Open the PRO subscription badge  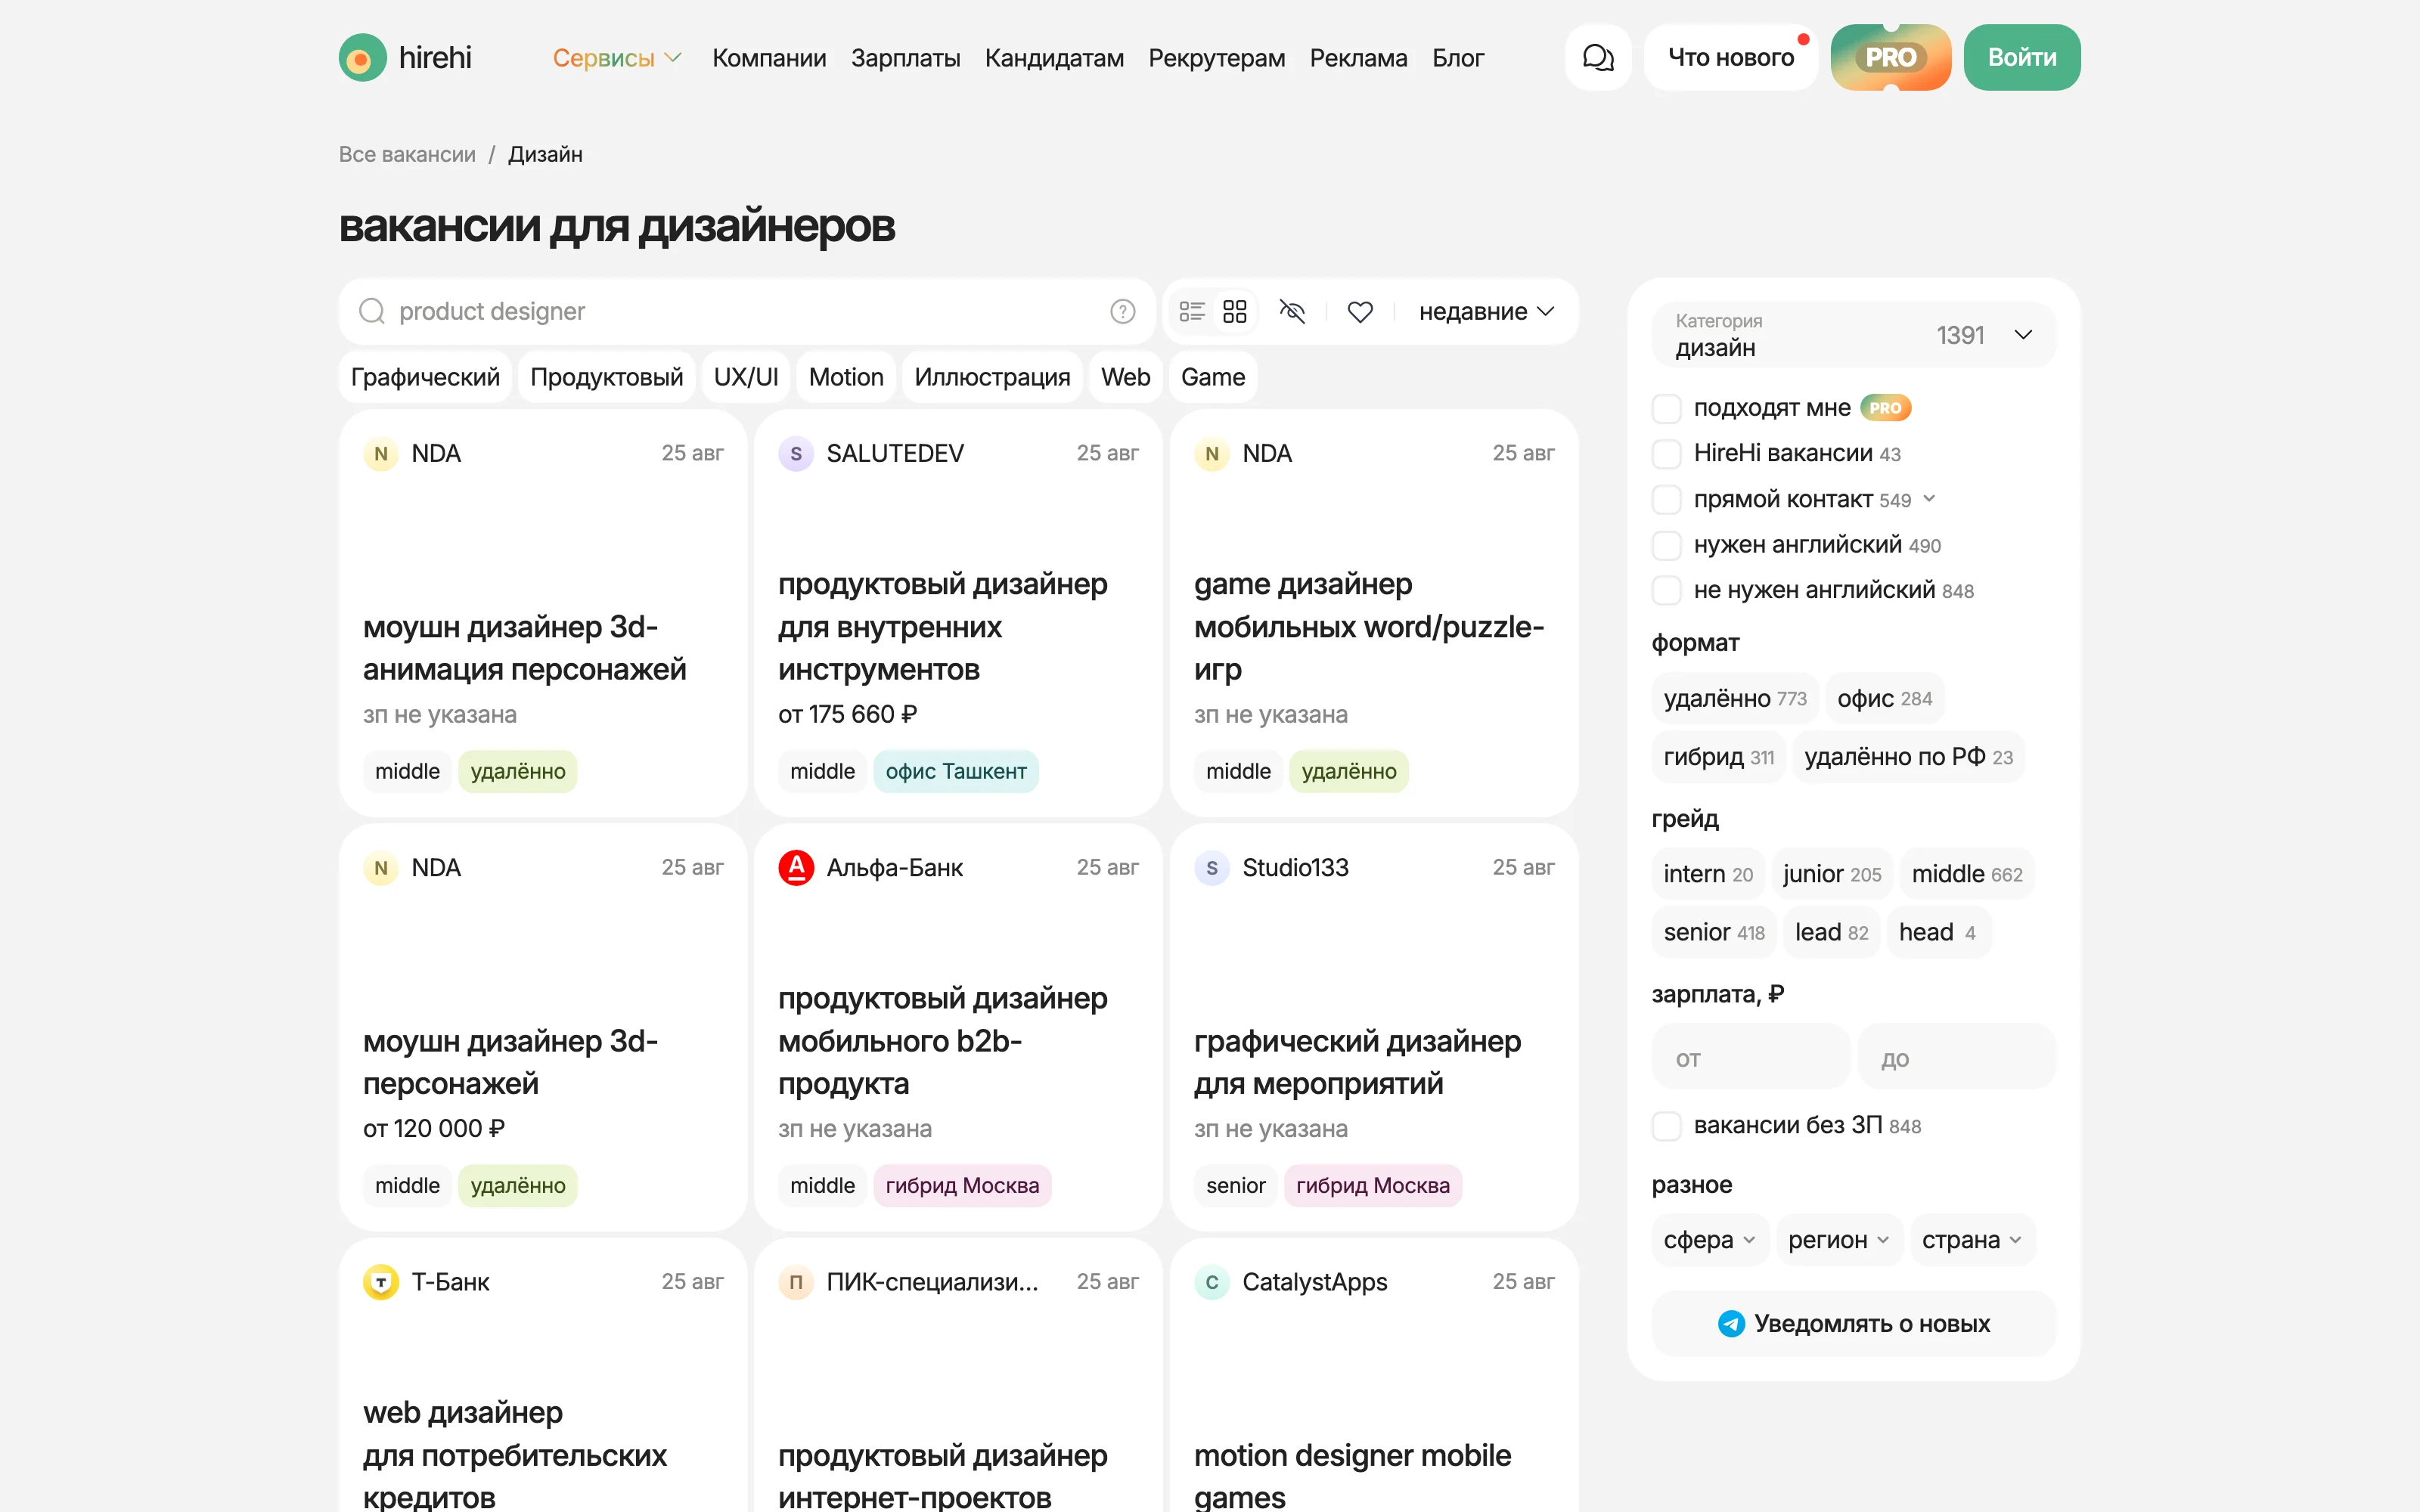(x=1890, y=58)
